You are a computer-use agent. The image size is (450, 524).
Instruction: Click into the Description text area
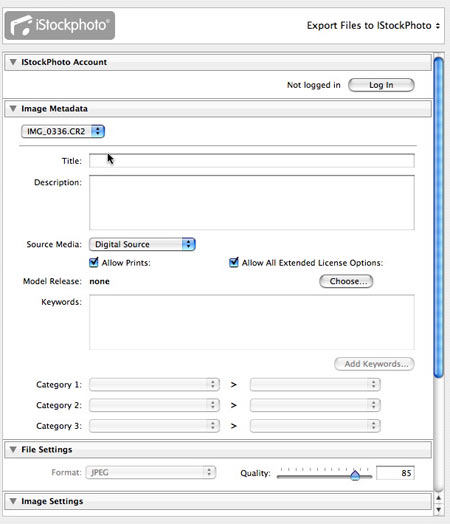[x=252, y=203]
